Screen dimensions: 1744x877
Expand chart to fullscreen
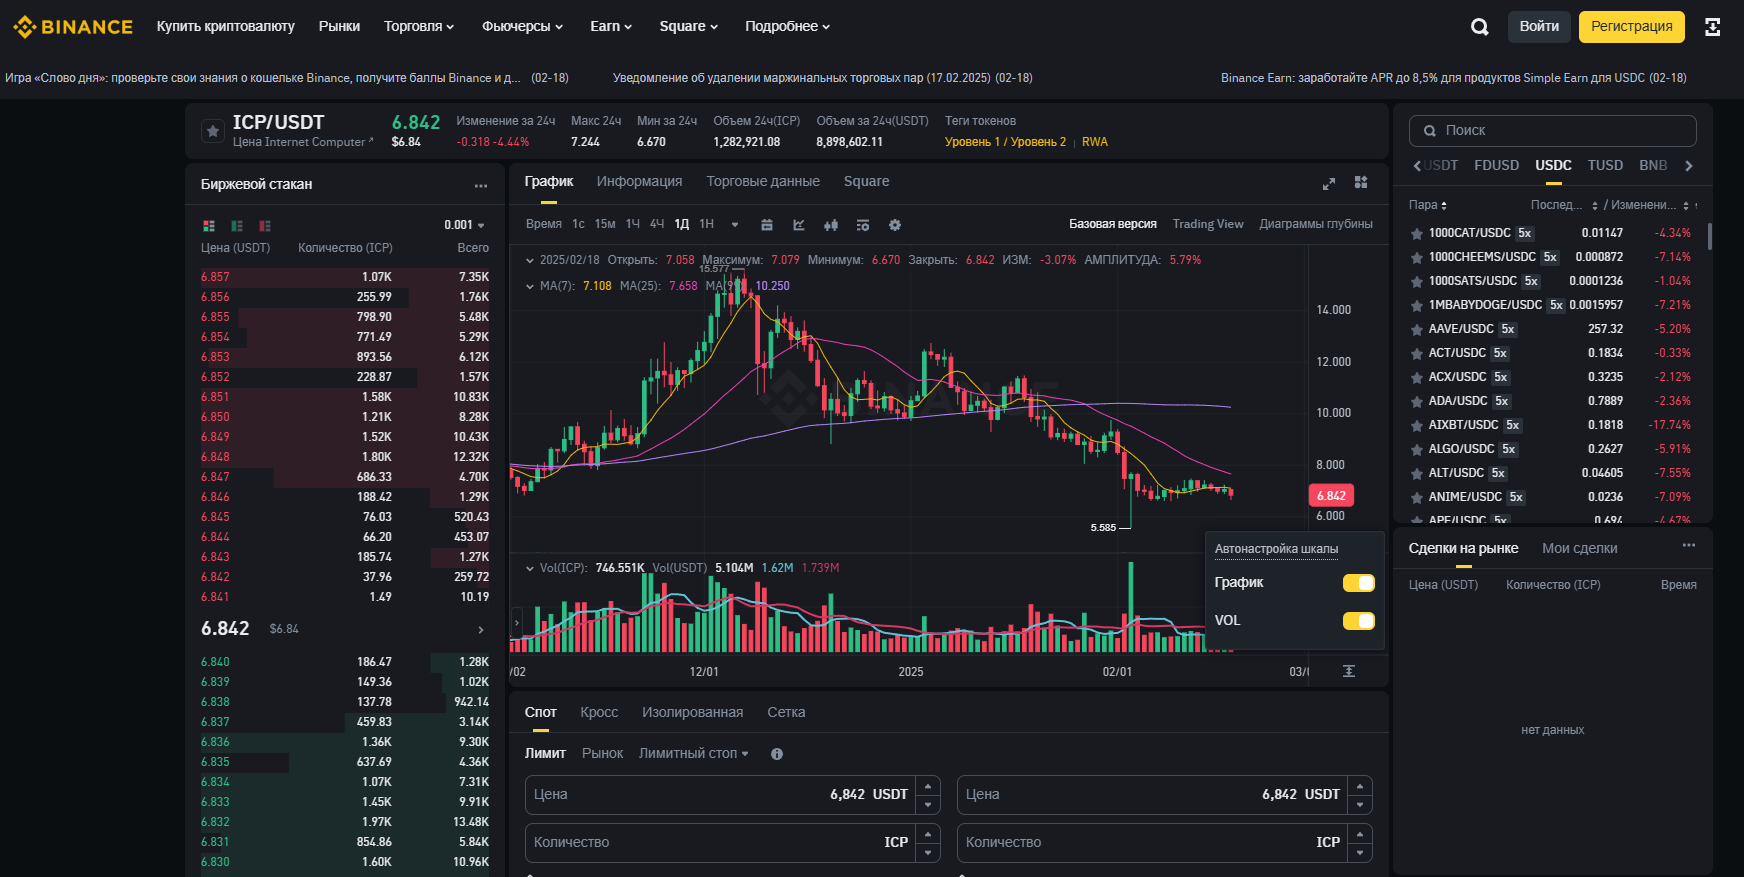pyautogui.click(x=1329, y=183)
